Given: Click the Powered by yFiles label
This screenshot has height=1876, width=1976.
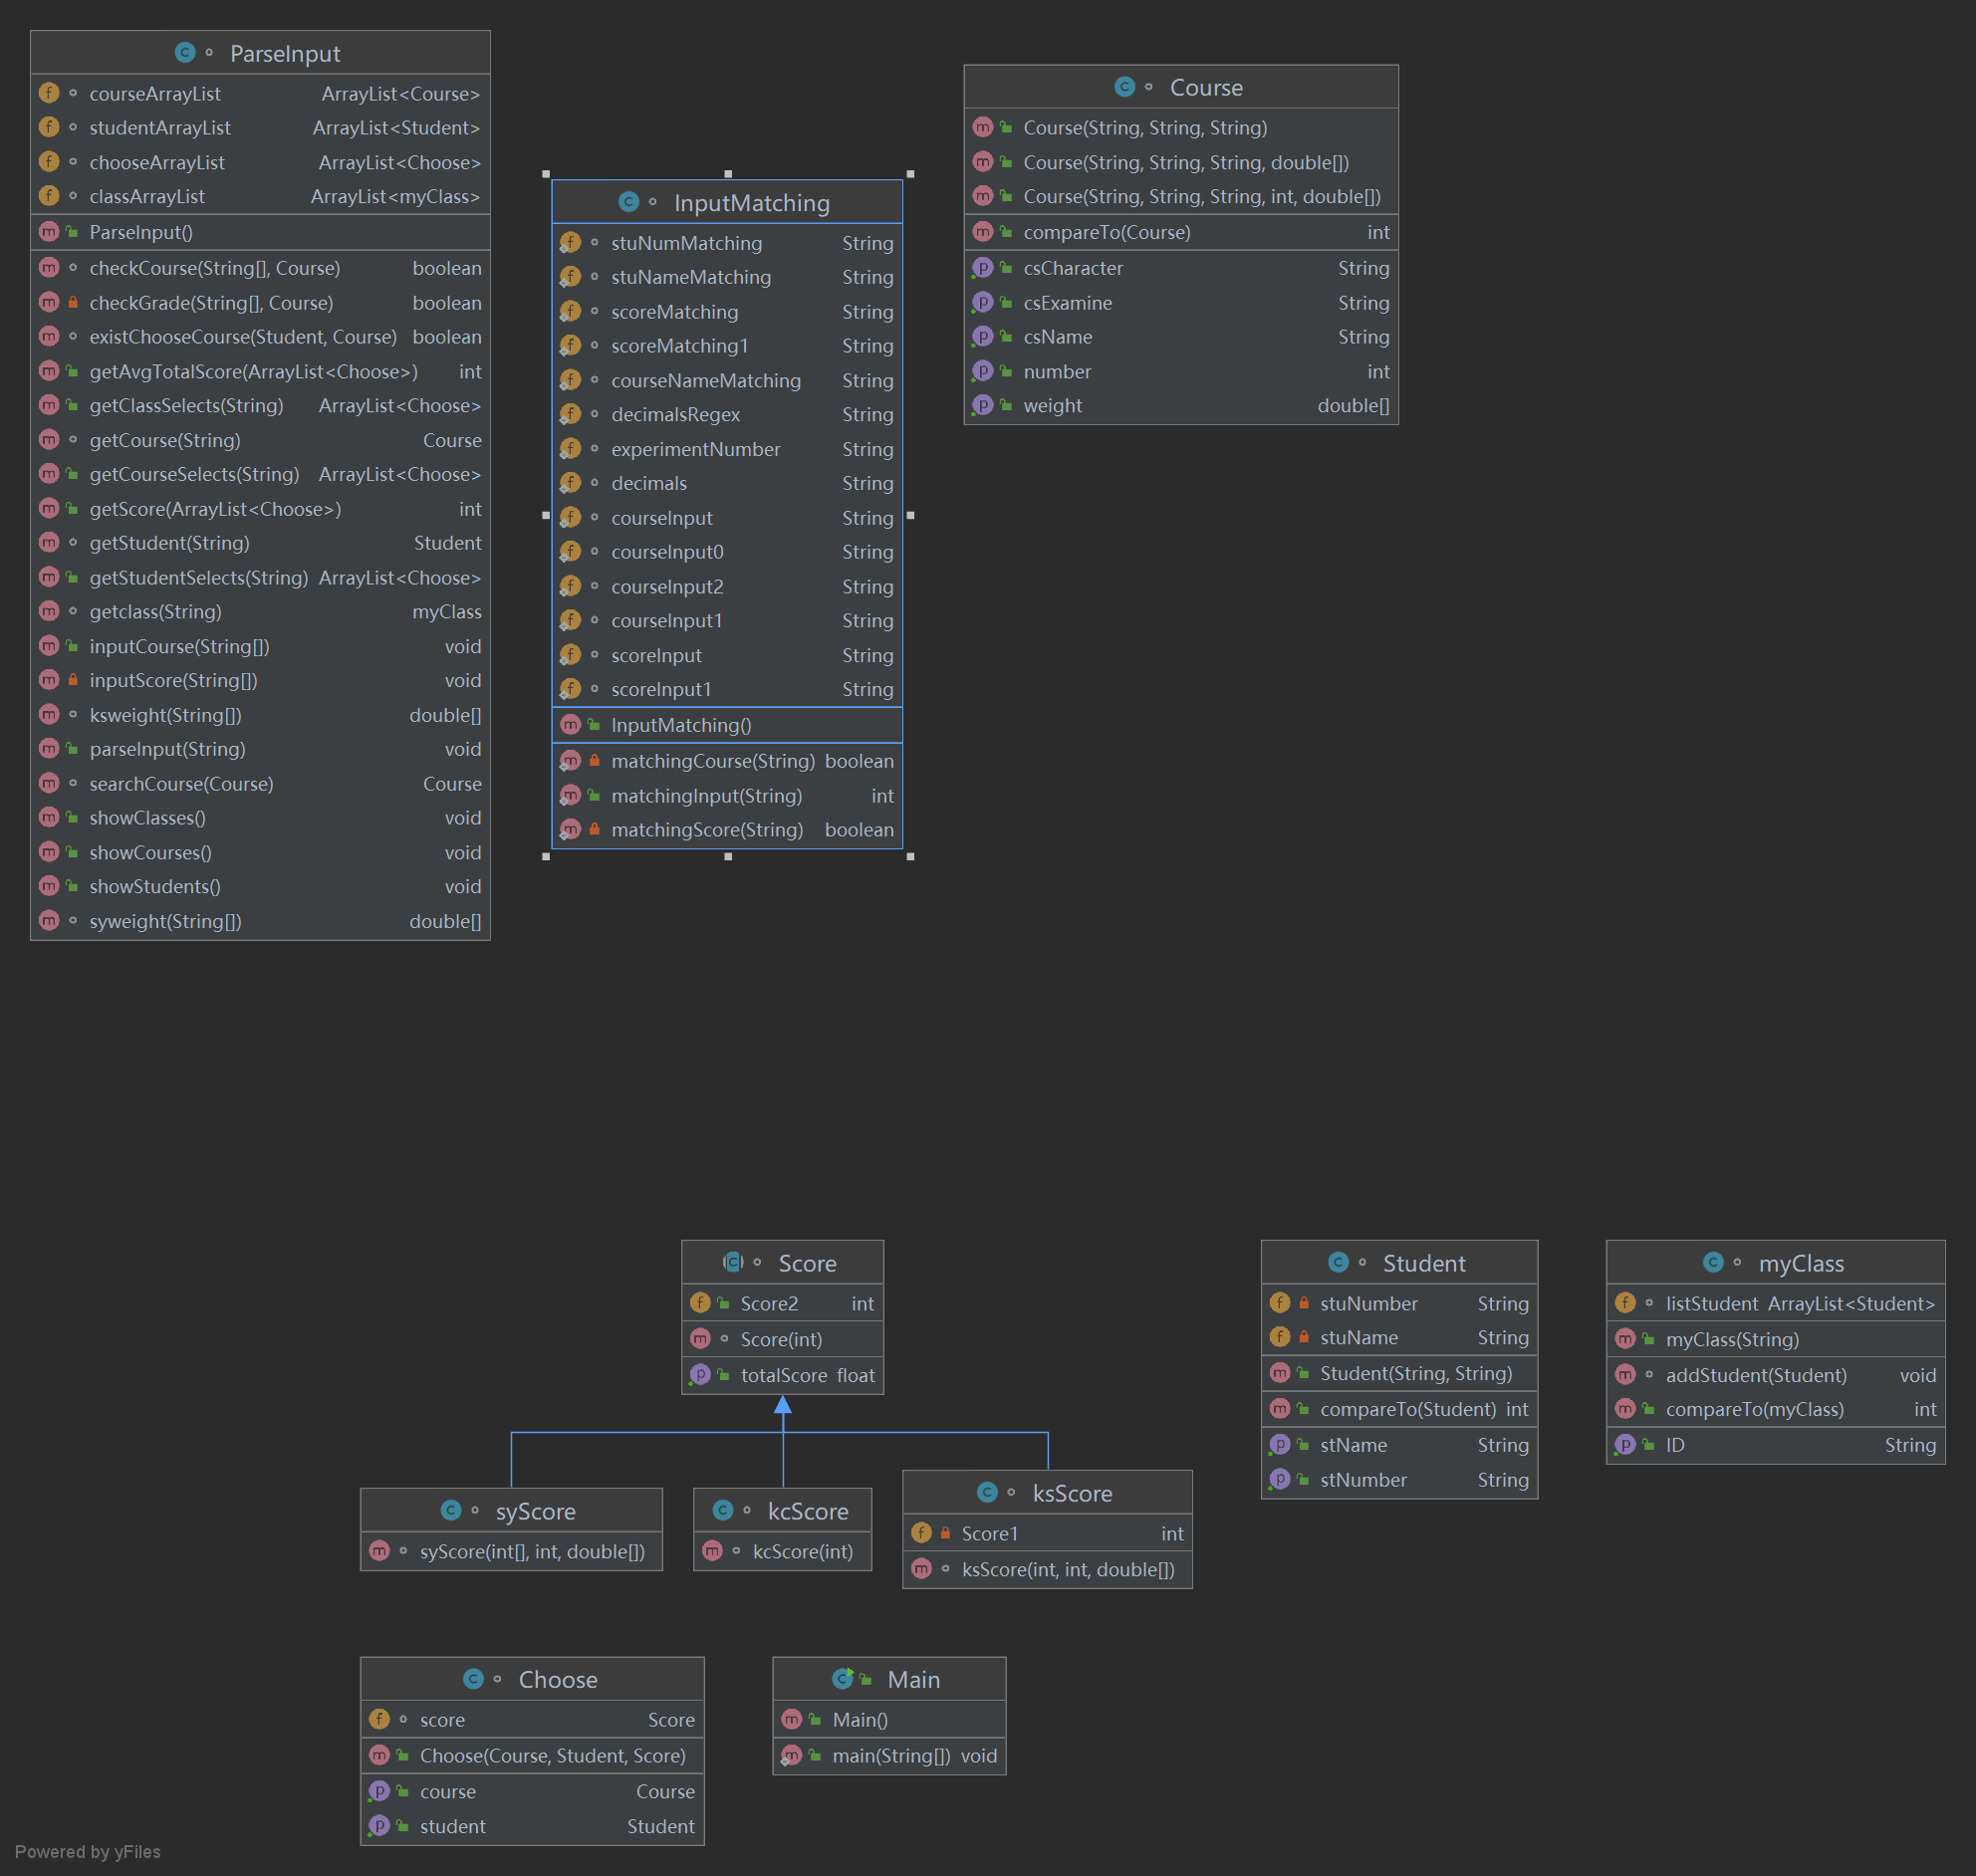Looking at the screenshot, I should pos(88,1852).
